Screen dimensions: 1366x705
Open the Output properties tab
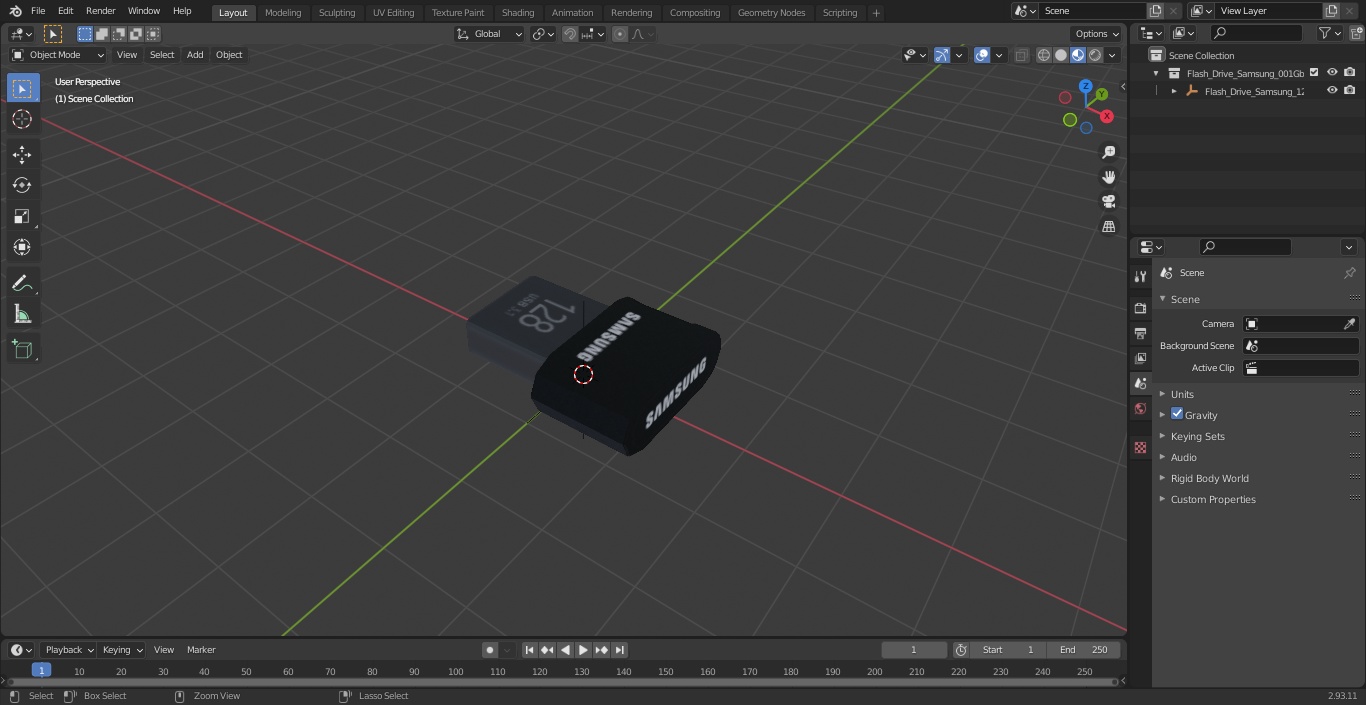click(x=1140, y=333)
